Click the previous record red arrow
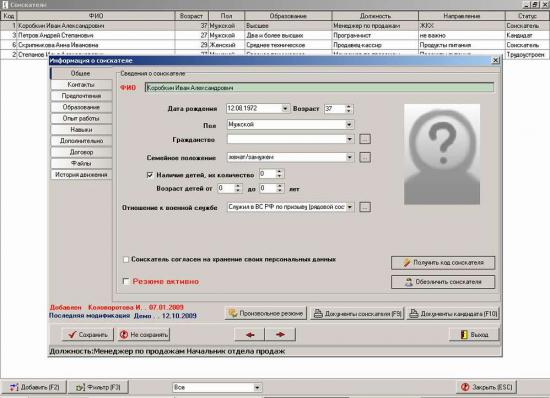The height and width of the screenshot is (398, 550). pyautogui.click(x=250, y=335)
